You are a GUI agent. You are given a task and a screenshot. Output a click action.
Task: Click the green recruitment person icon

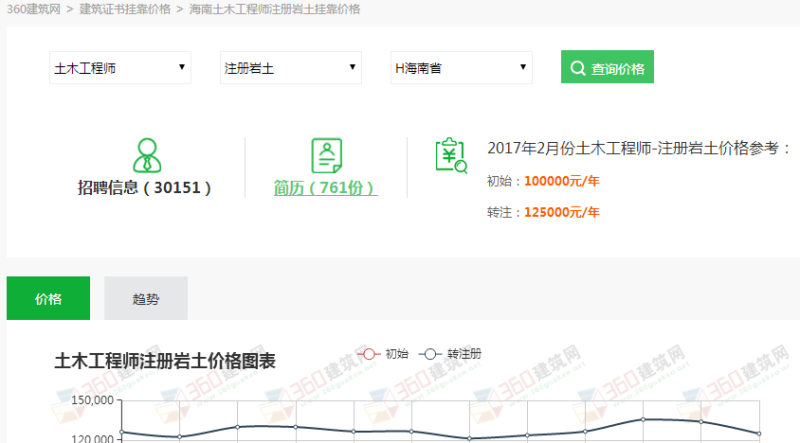pyautogui.click(x=146, y=155)
